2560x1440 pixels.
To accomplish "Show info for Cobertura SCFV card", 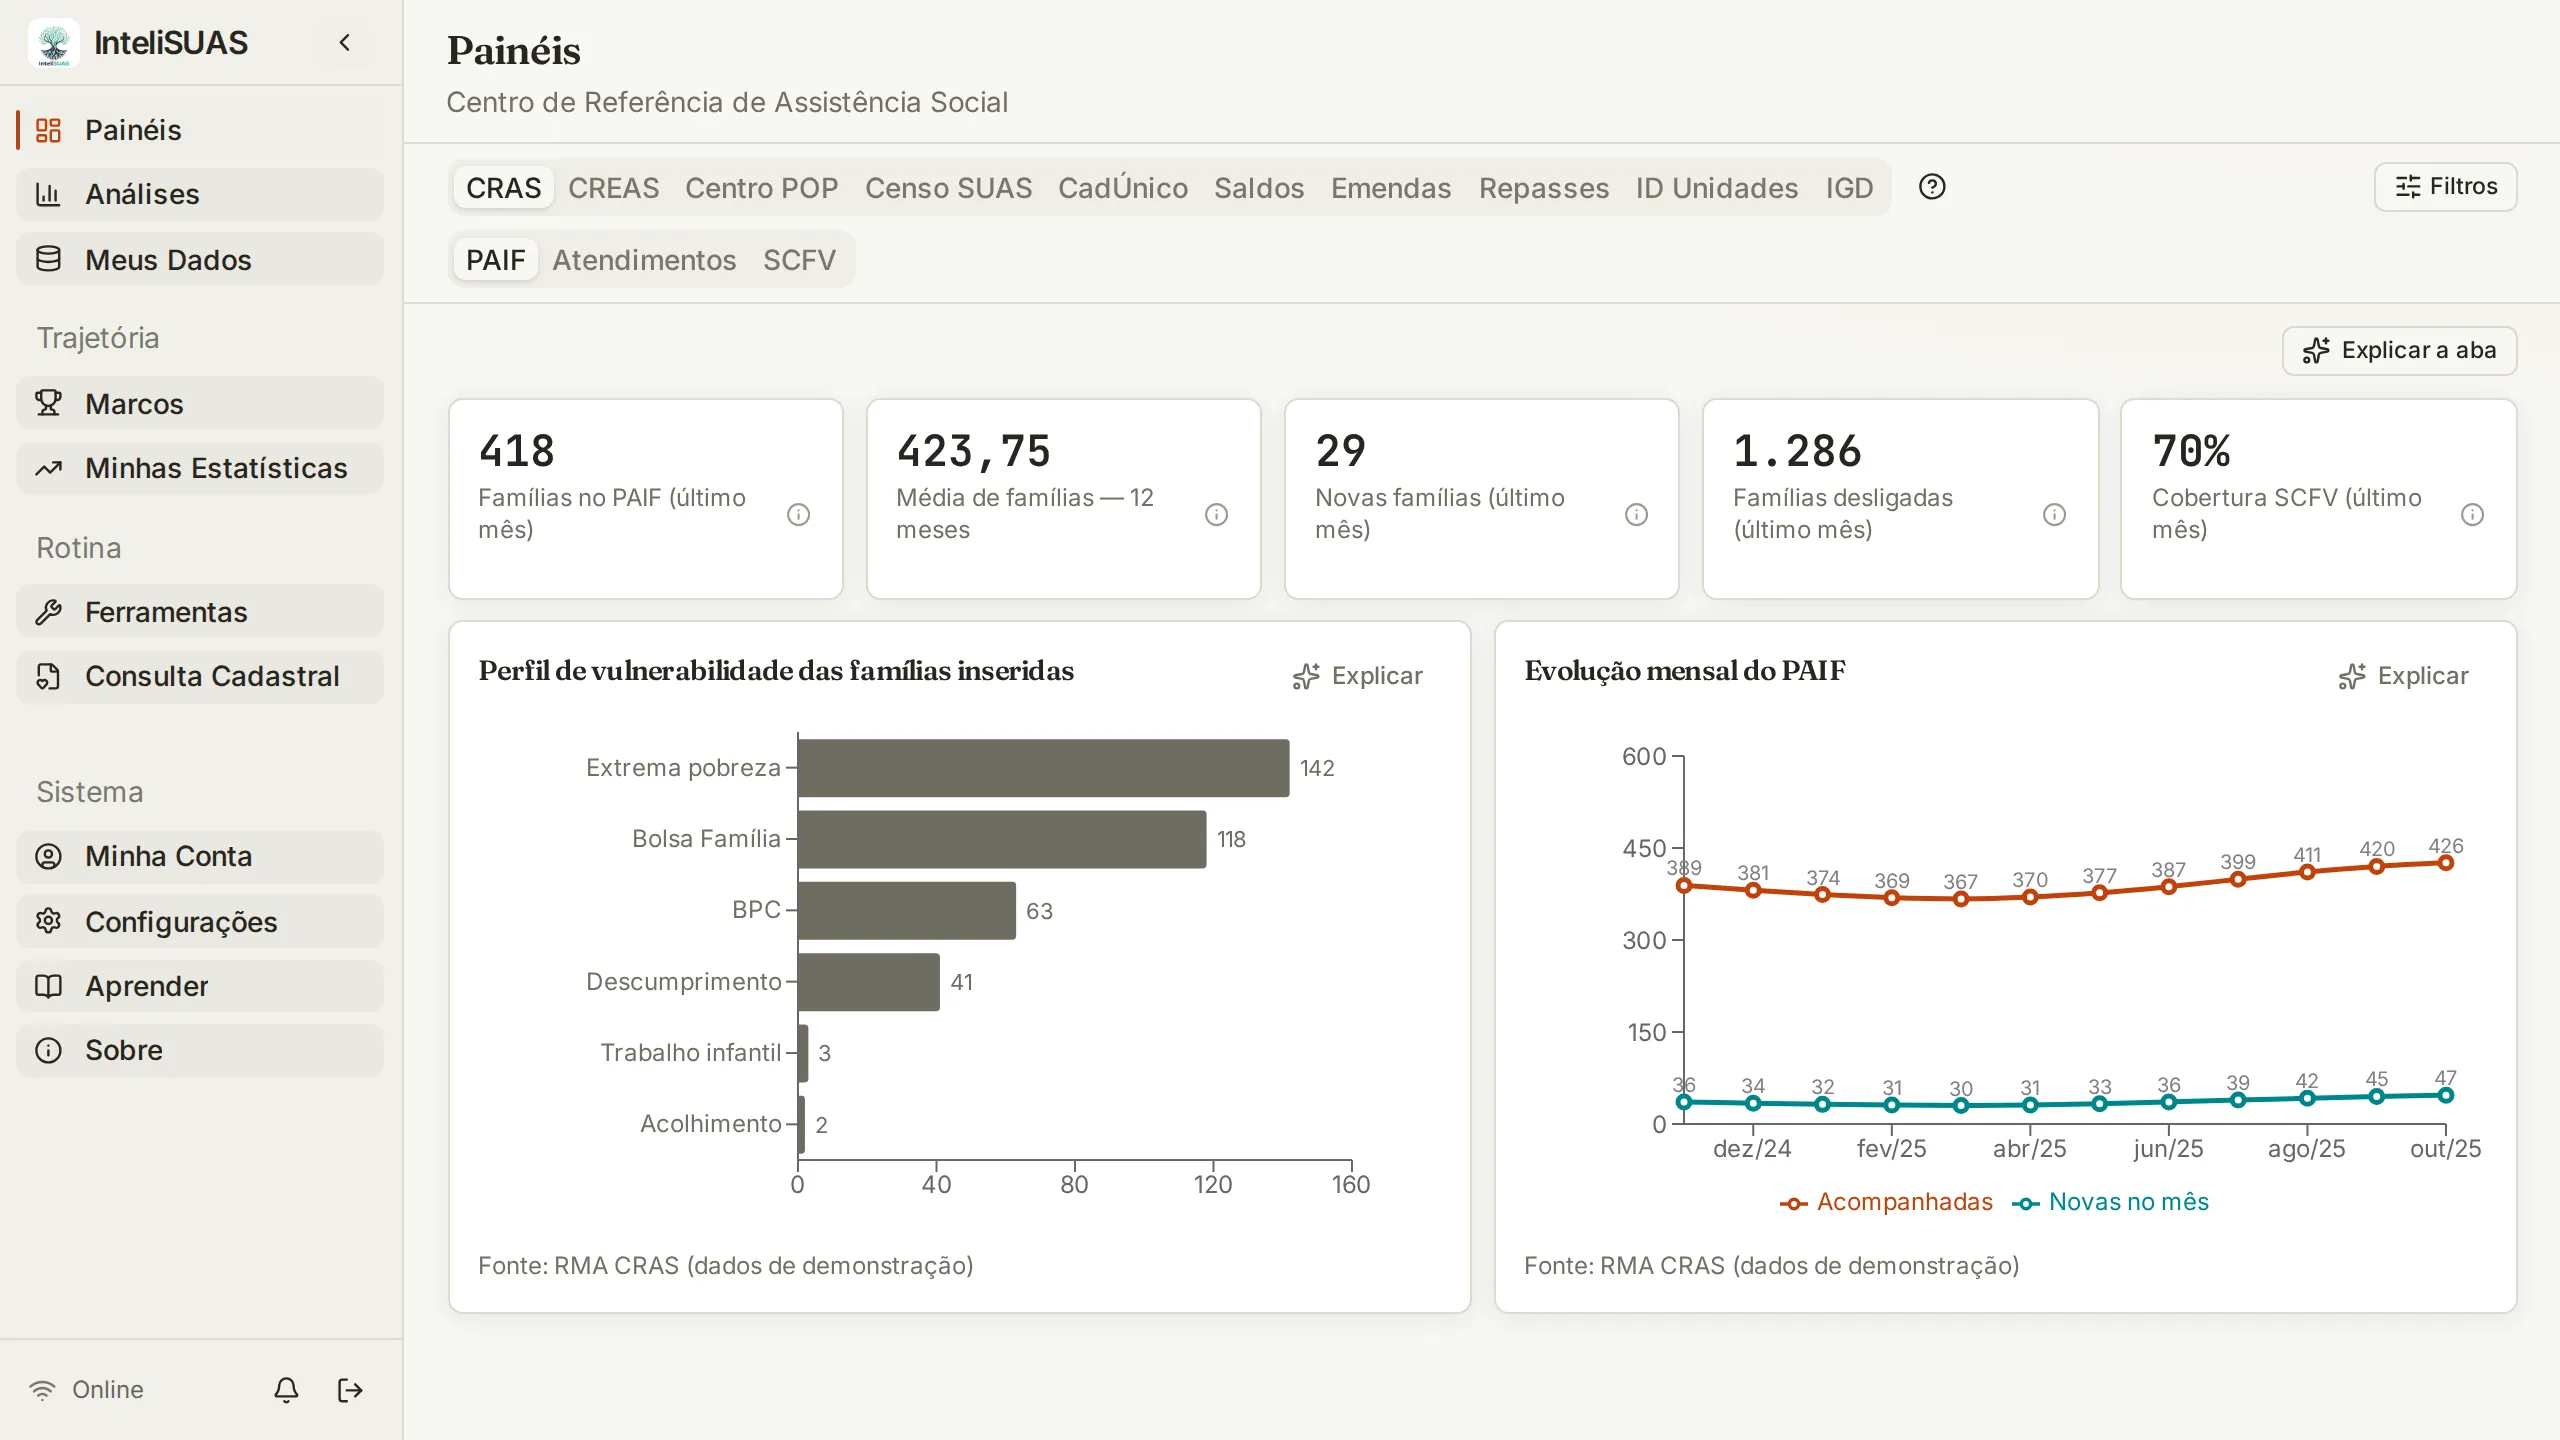I will coord(2472,514).
